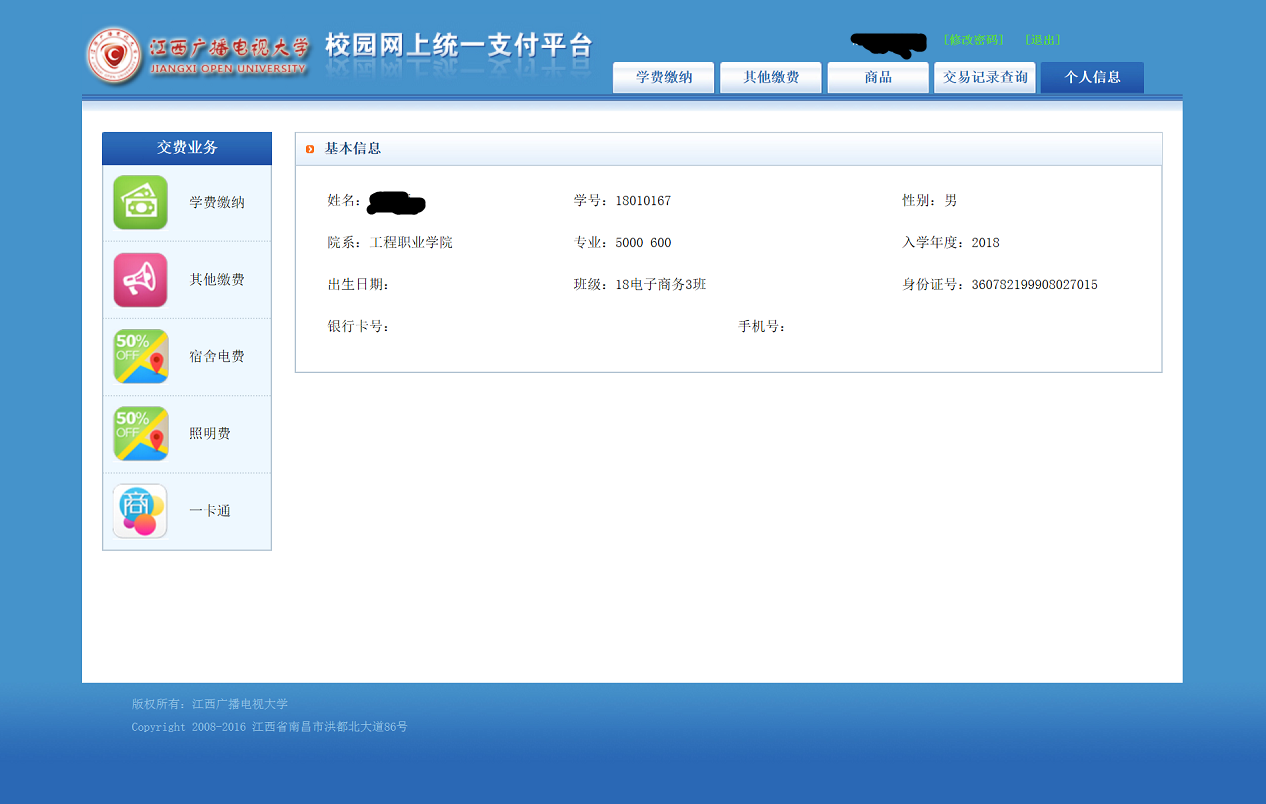This screenshot has width=1266, height=804.
Task: Select the 其他缴费 text in the sidebar
Action: (217, 280)
